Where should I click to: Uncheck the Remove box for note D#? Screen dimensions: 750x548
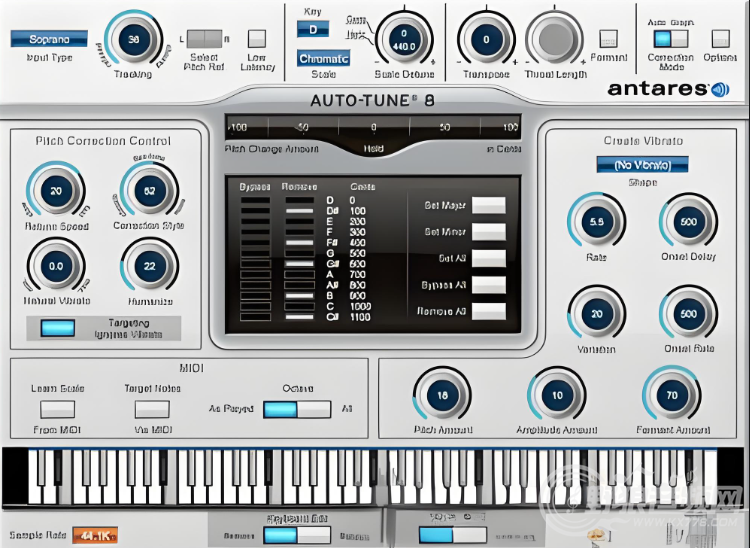300,211
